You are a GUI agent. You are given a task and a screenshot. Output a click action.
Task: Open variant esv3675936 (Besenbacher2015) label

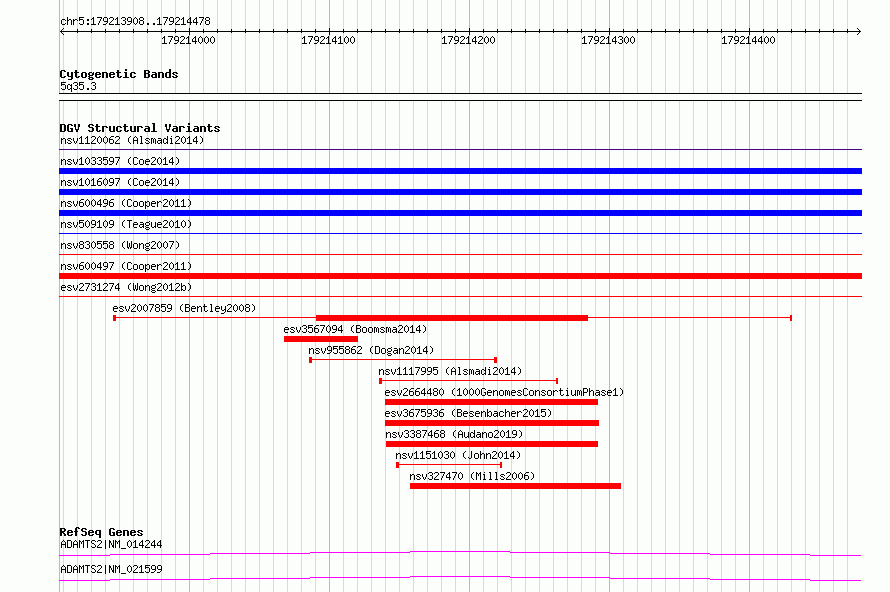tap(468, 413)
